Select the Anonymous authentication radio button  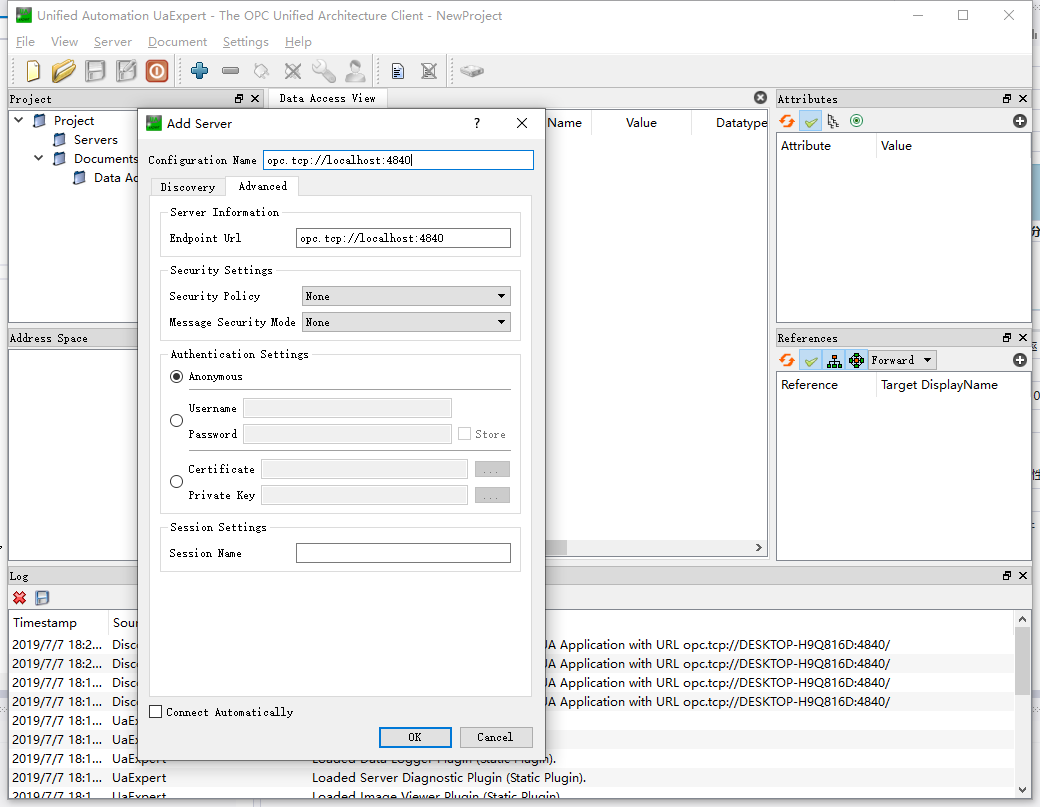176,377
